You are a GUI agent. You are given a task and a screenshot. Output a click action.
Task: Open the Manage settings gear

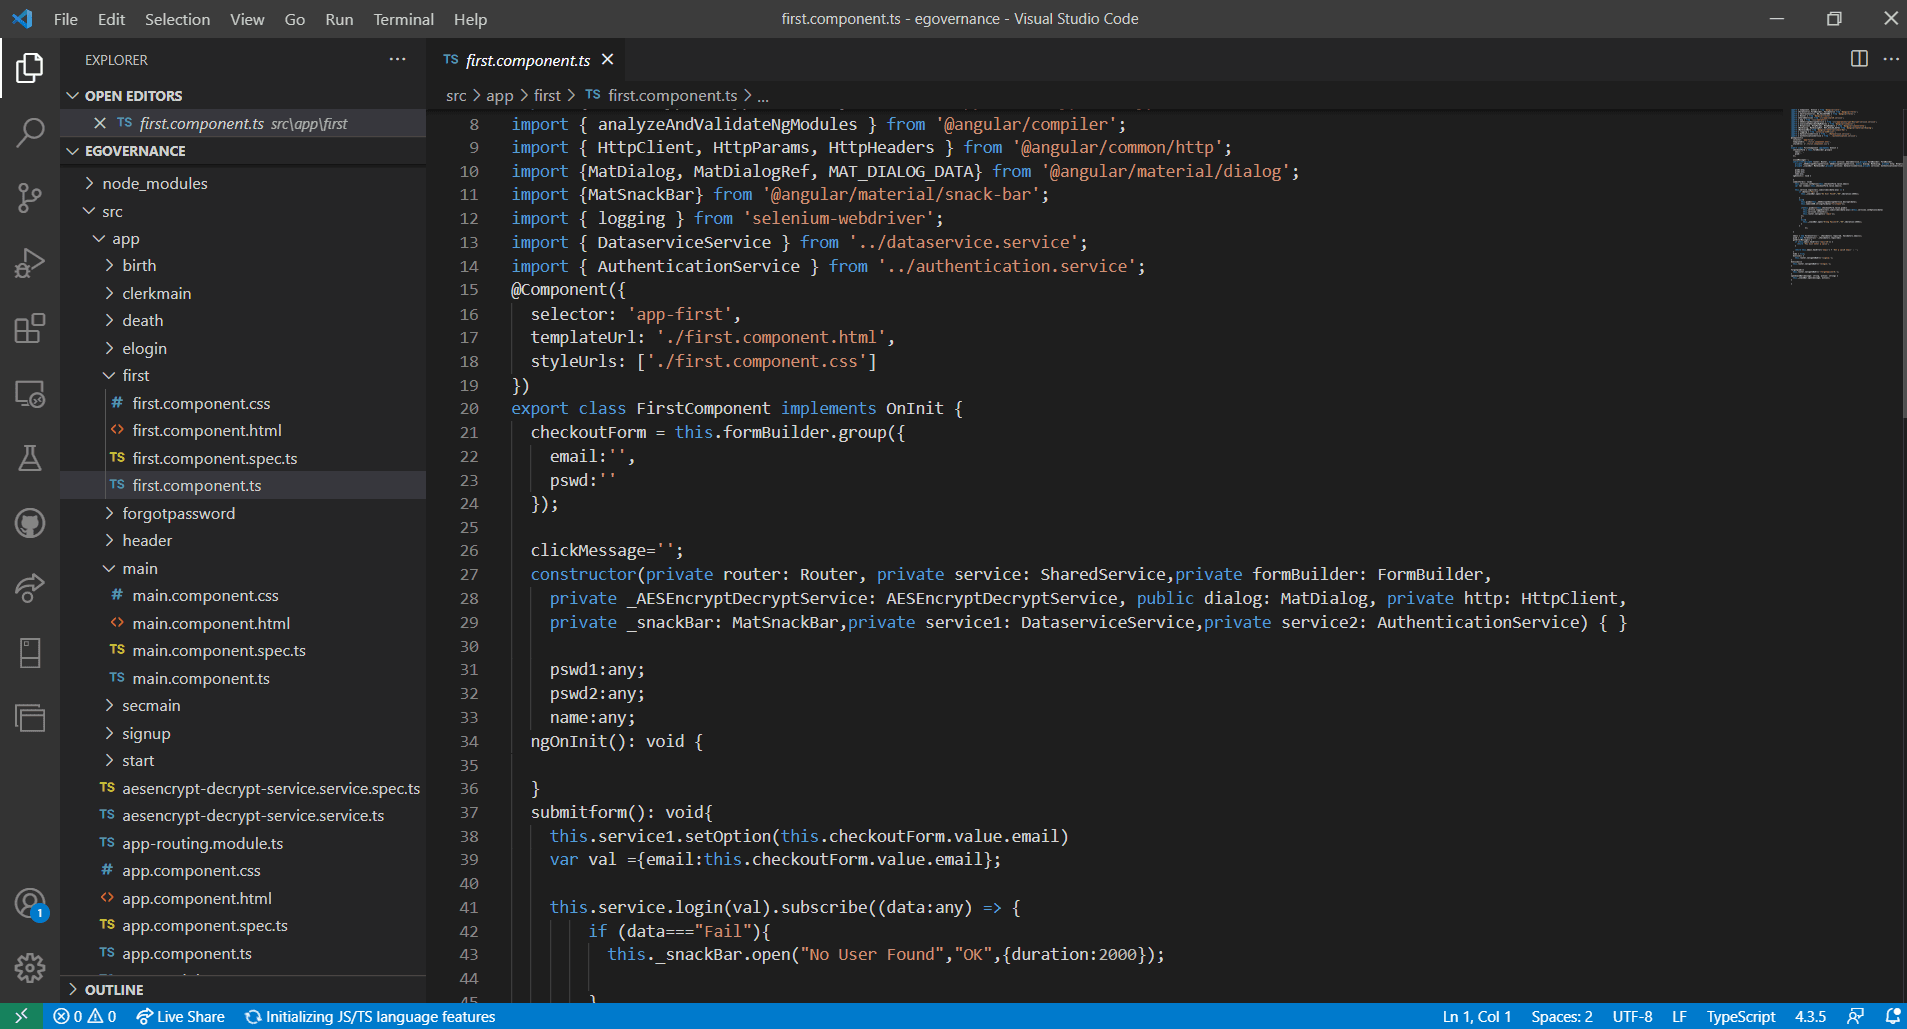pyautogui.click(x=30, y=967)
